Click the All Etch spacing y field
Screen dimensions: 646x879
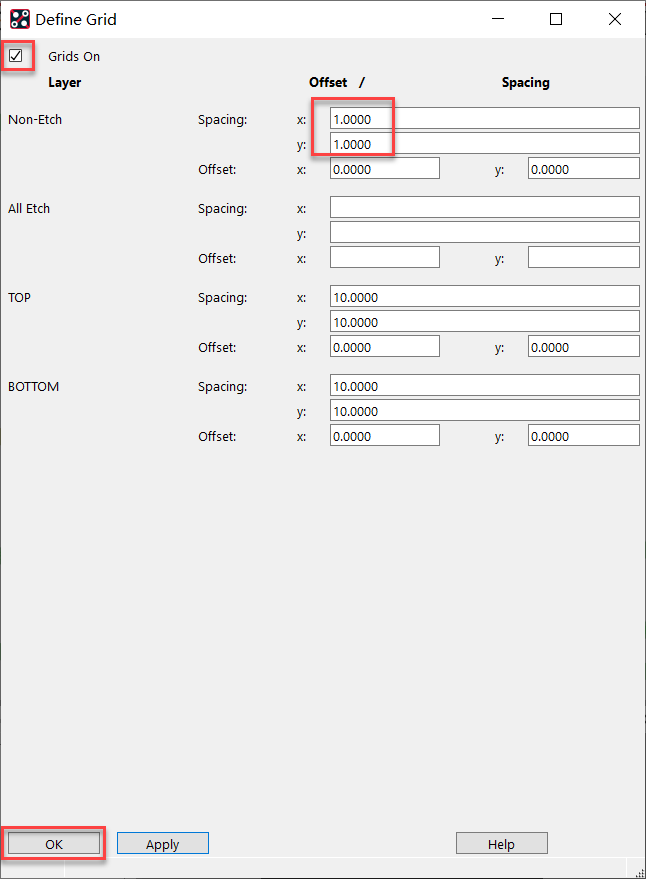point(484,233)
